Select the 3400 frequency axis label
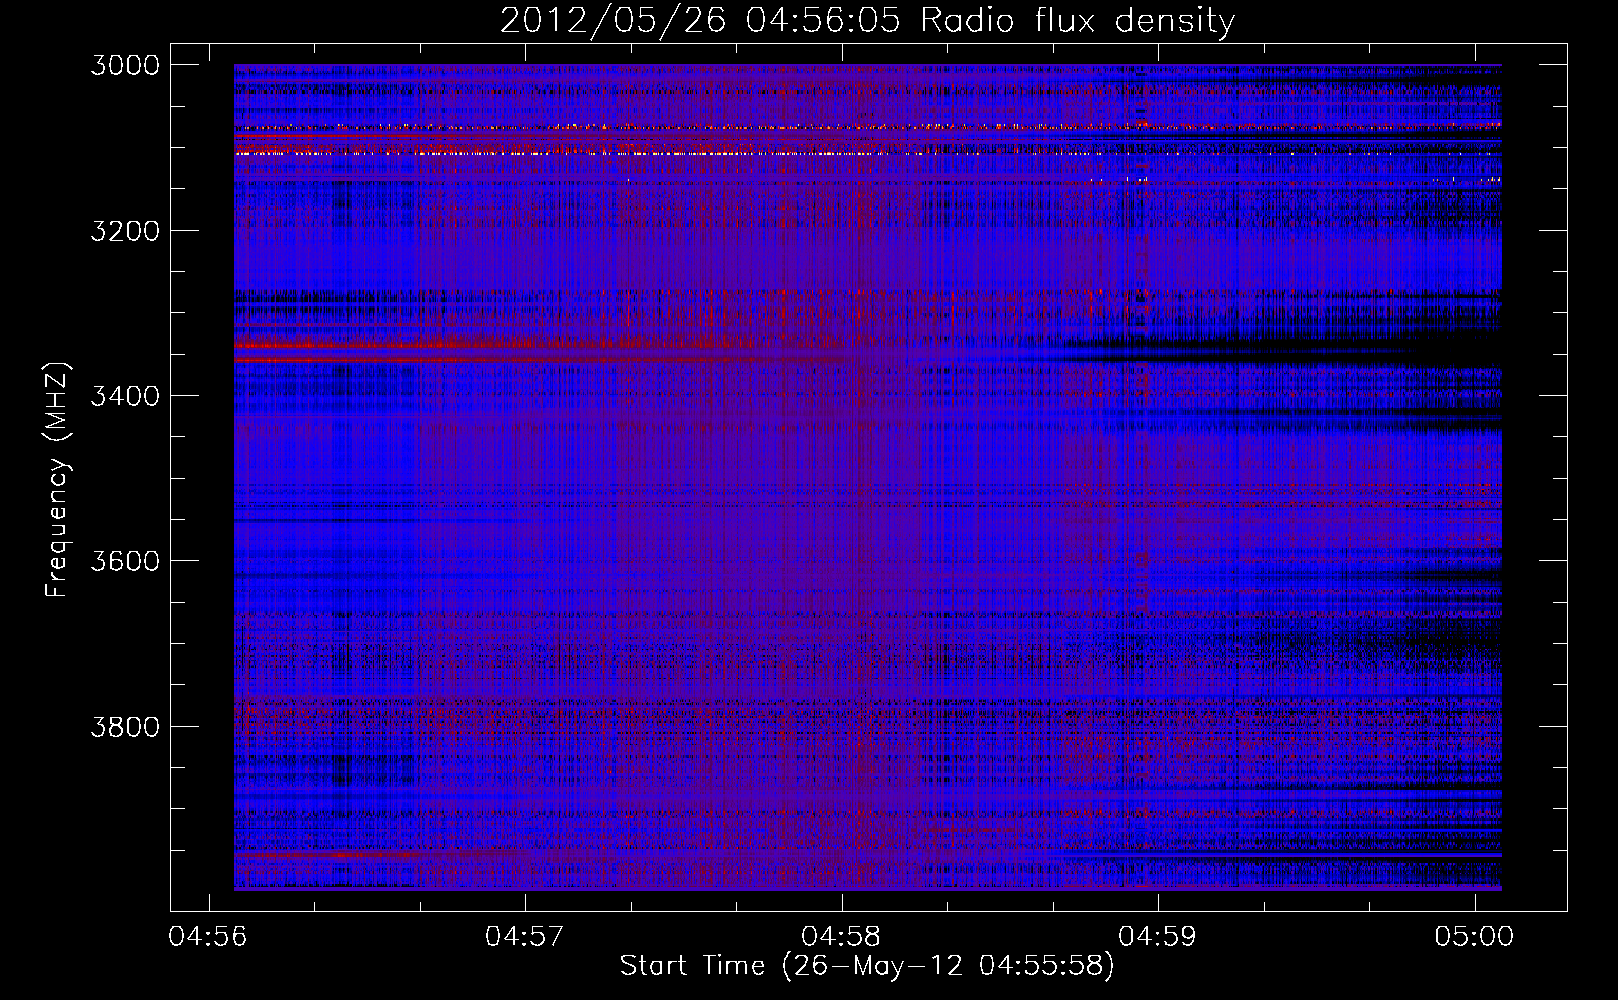 (125, 396)
